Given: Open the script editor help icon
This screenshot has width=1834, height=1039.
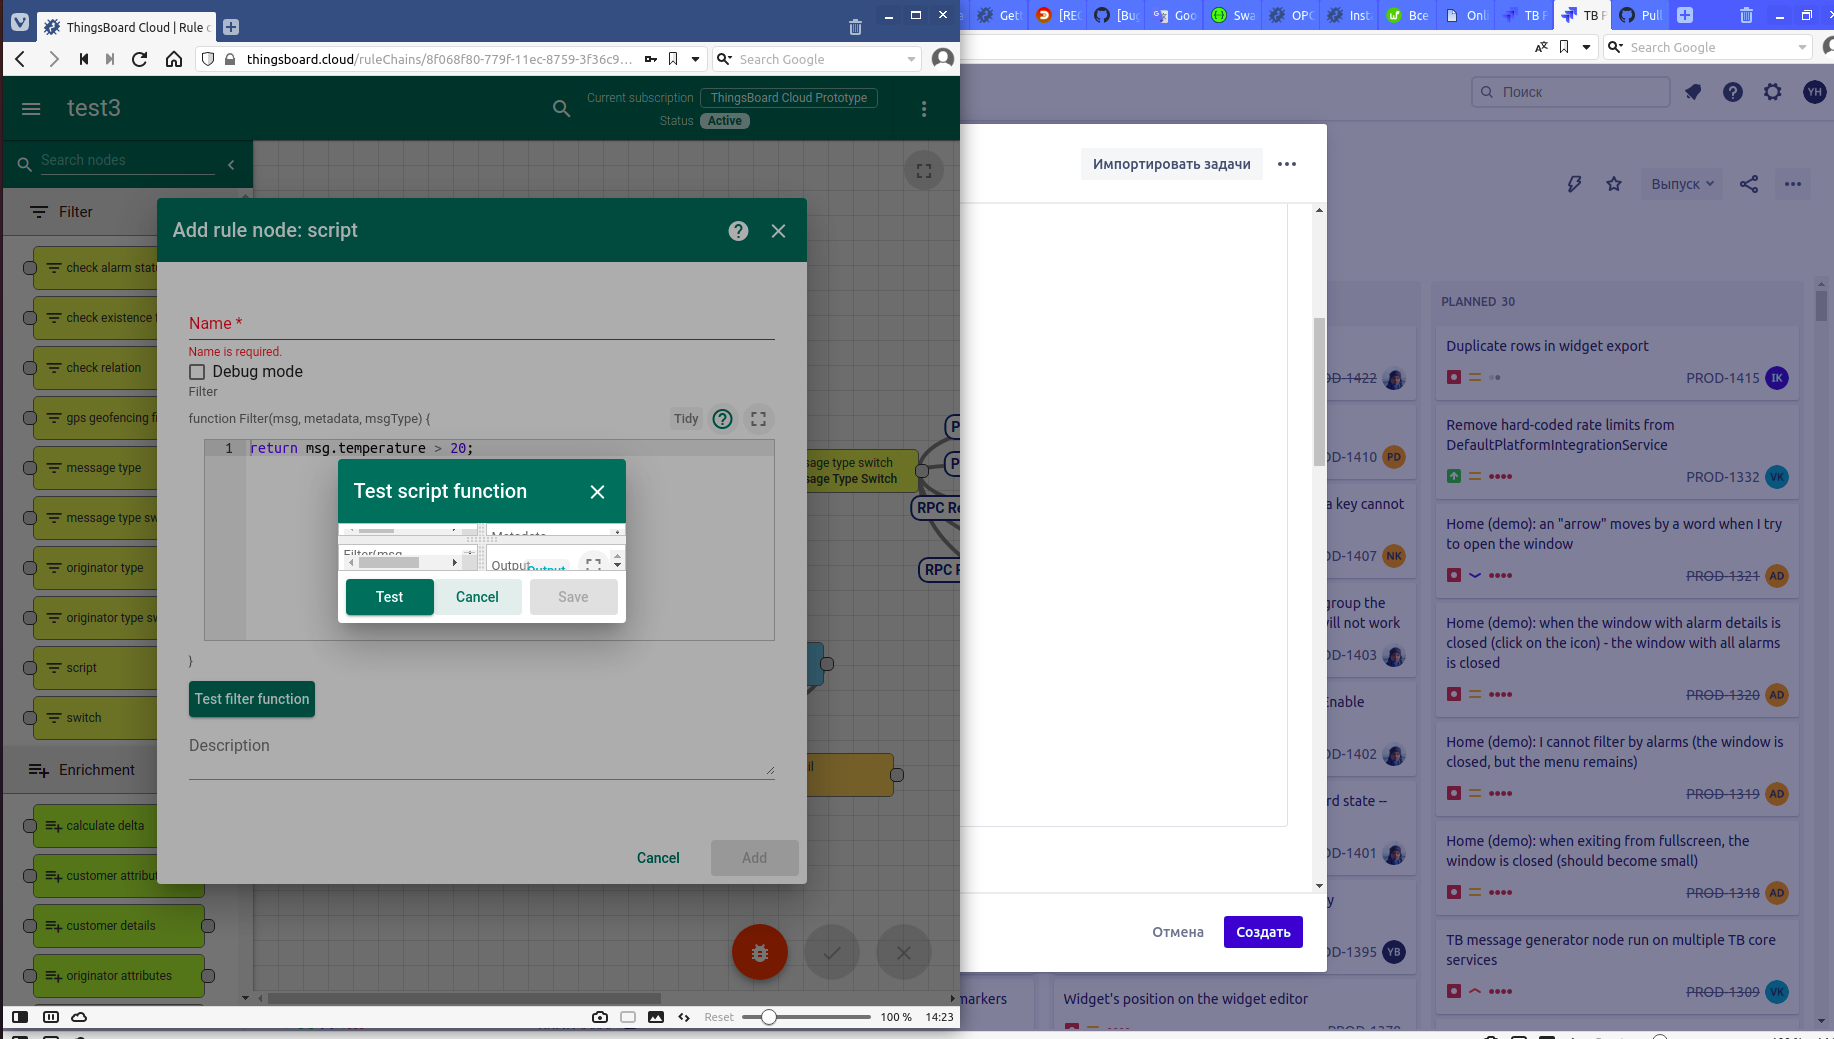Looking at the screenshot, I should [722, 419].
